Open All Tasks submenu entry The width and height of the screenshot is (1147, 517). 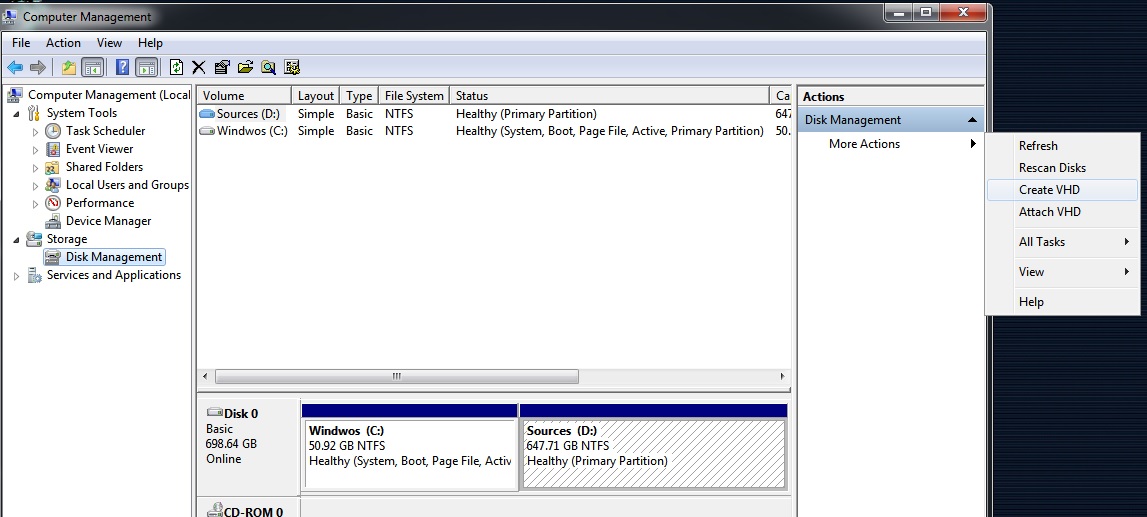(x=1062, y=241)
